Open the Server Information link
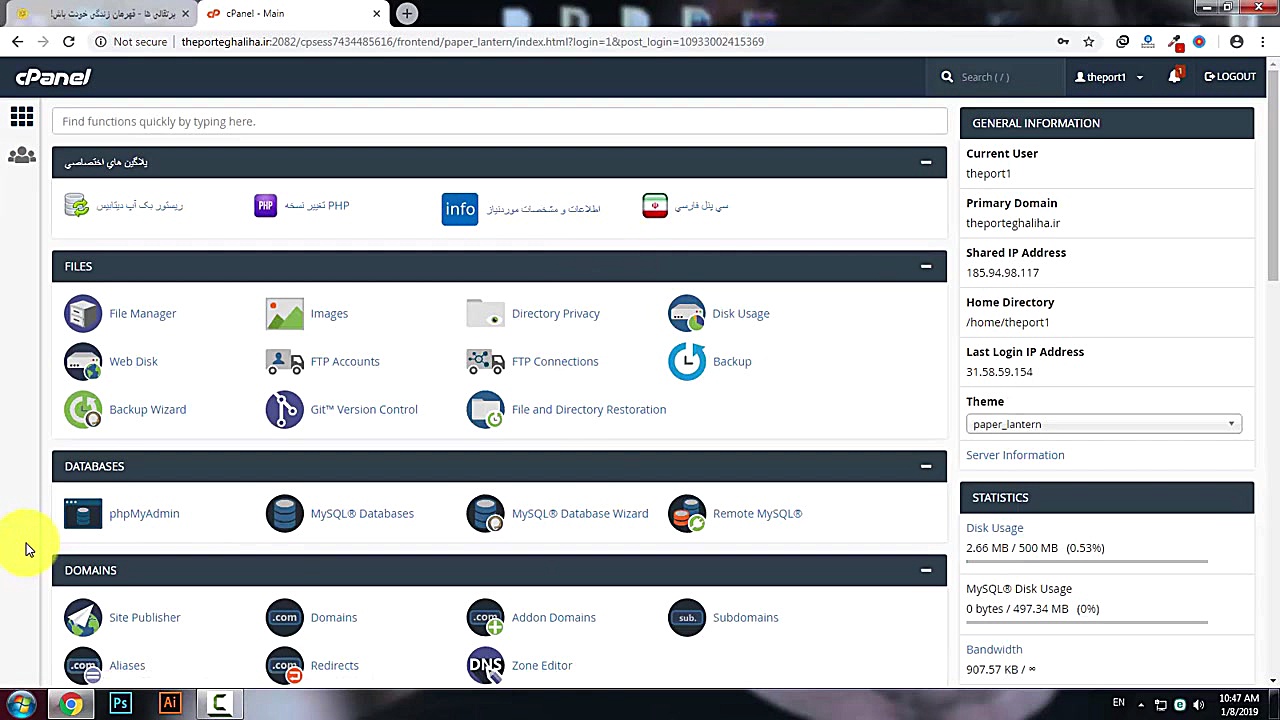The image size is (1280, 720). point(1015,455)
